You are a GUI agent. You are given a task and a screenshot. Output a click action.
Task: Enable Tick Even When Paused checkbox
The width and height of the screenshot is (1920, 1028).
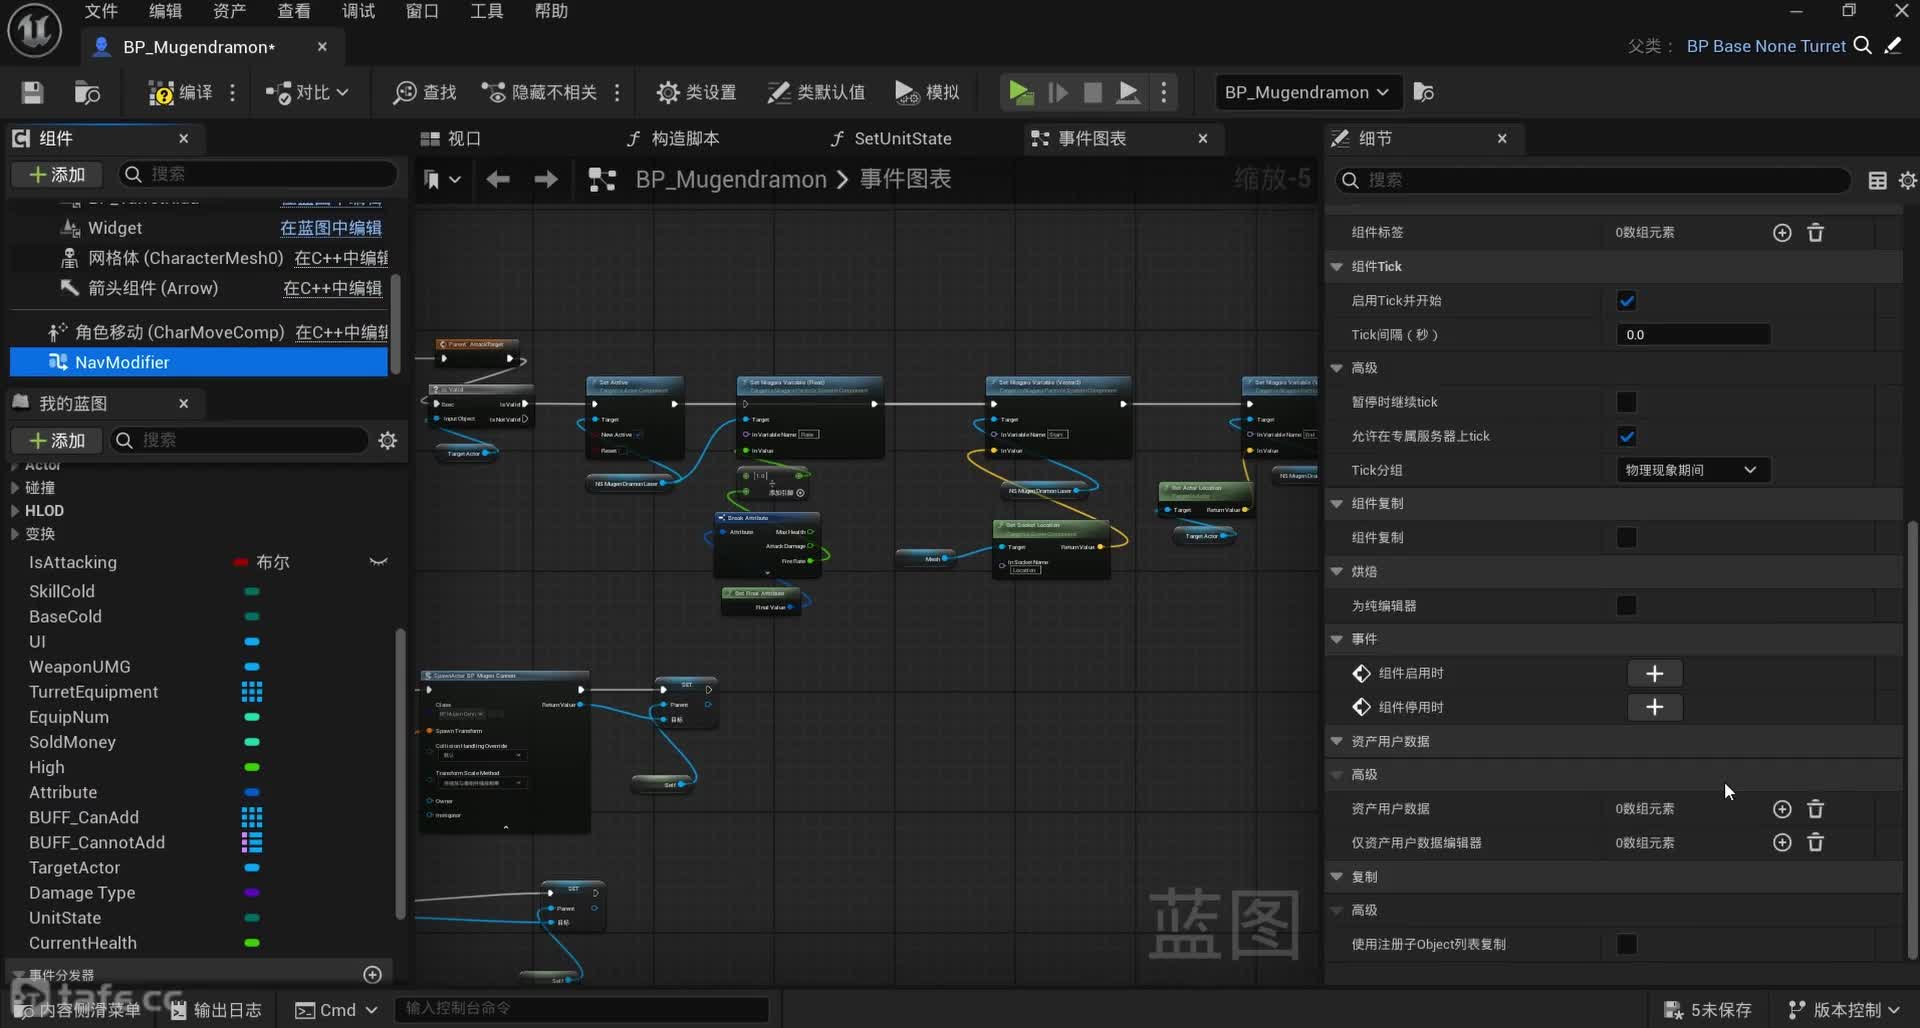pos(1626,402)
